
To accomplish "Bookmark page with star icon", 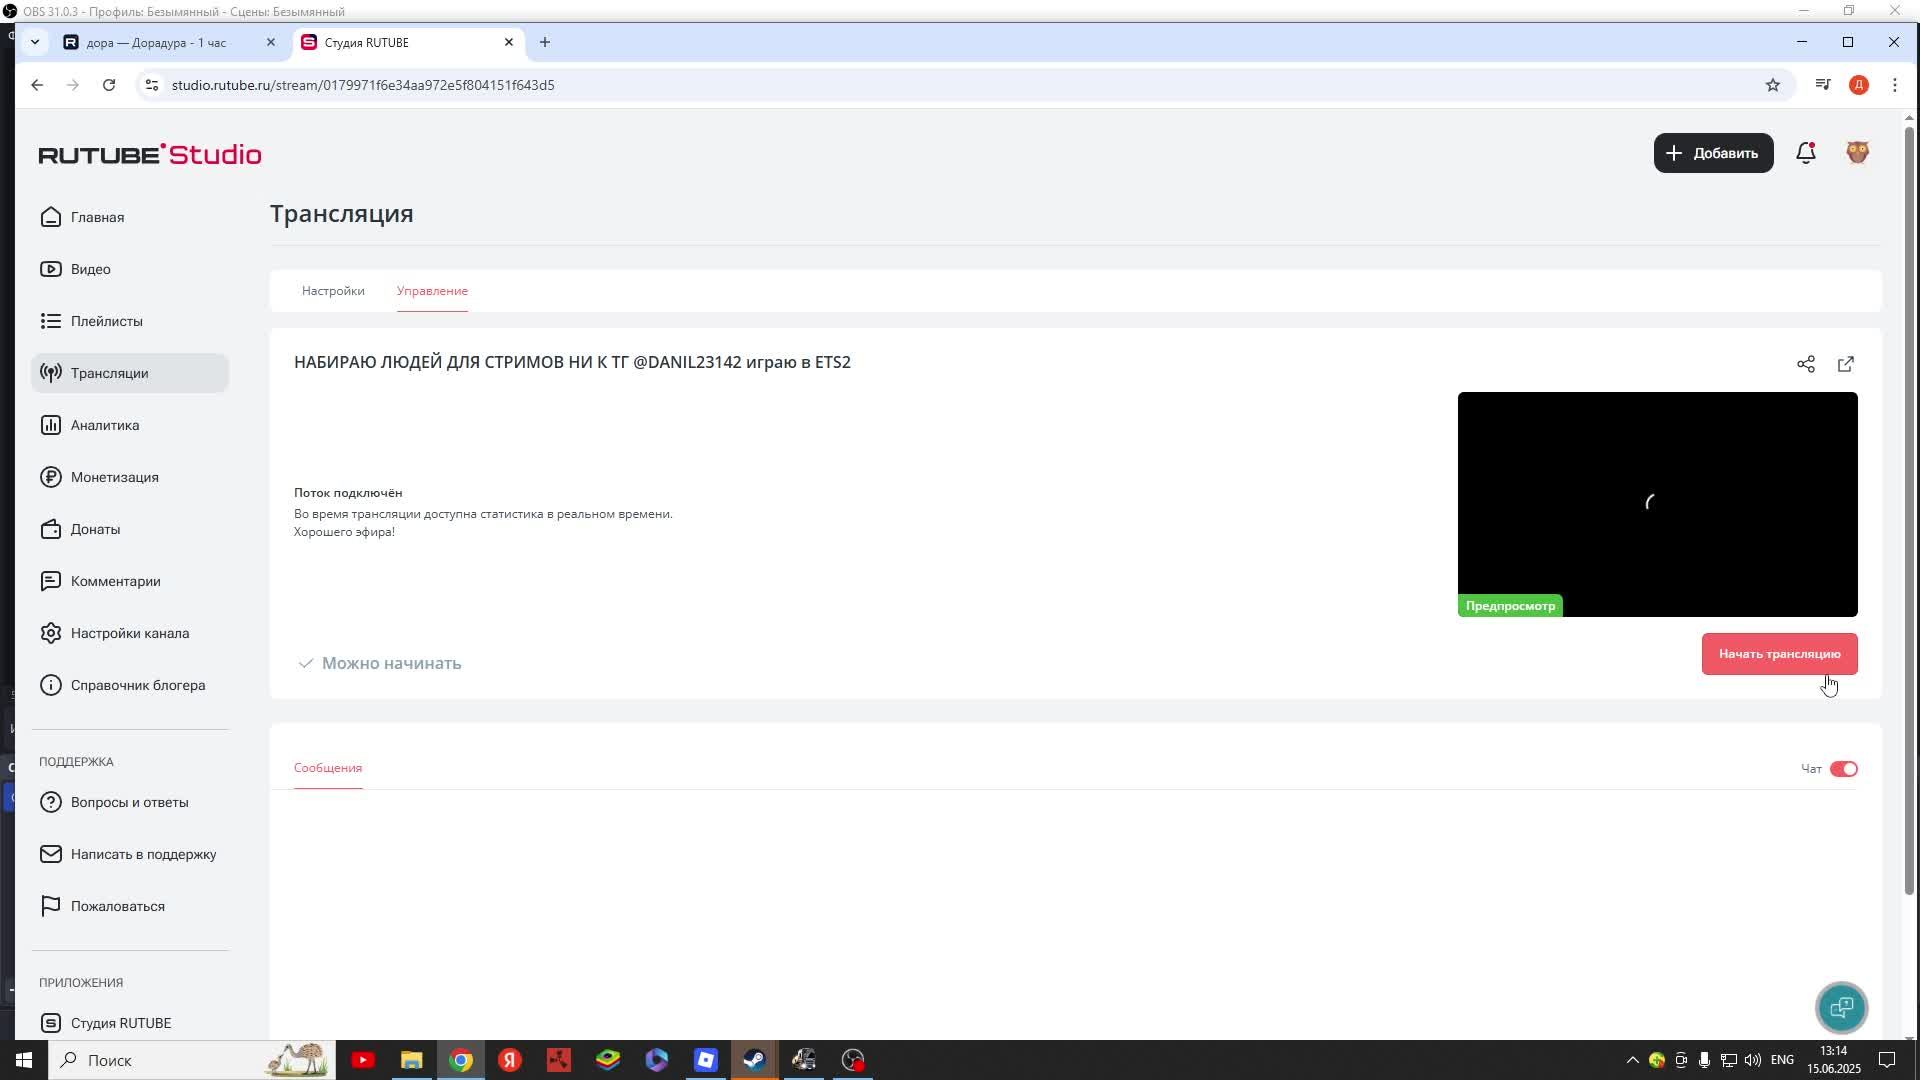I will [1773, 85].
